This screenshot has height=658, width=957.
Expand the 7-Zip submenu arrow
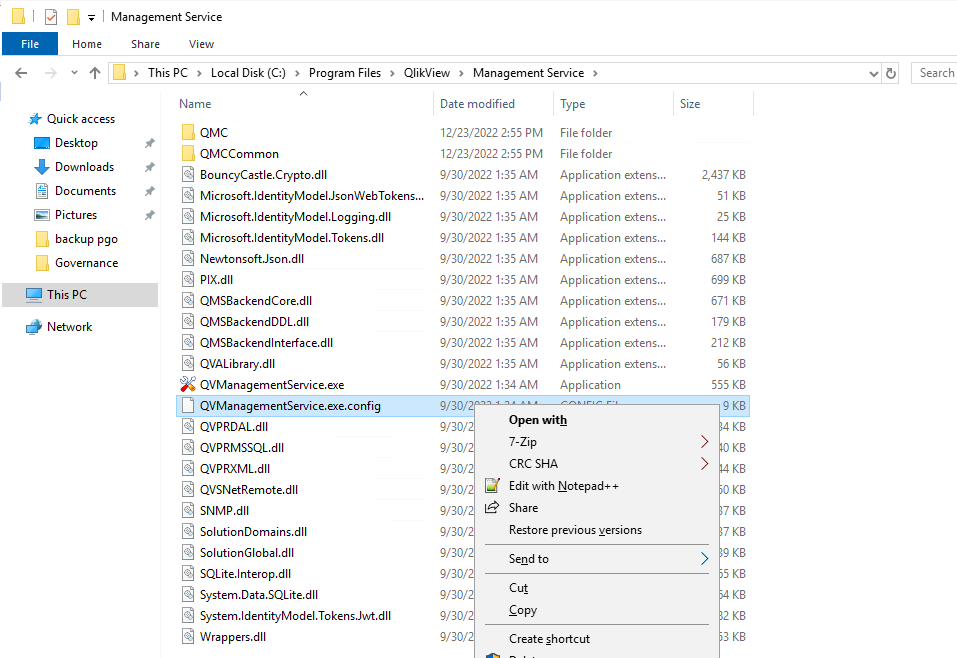click(704, 441)
